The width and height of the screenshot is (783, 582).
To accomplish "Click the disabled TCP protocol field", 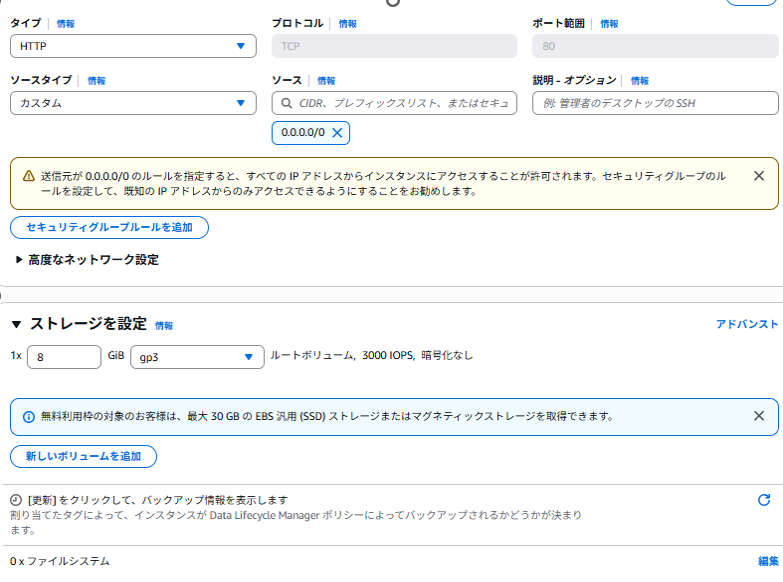I will 394,46.
